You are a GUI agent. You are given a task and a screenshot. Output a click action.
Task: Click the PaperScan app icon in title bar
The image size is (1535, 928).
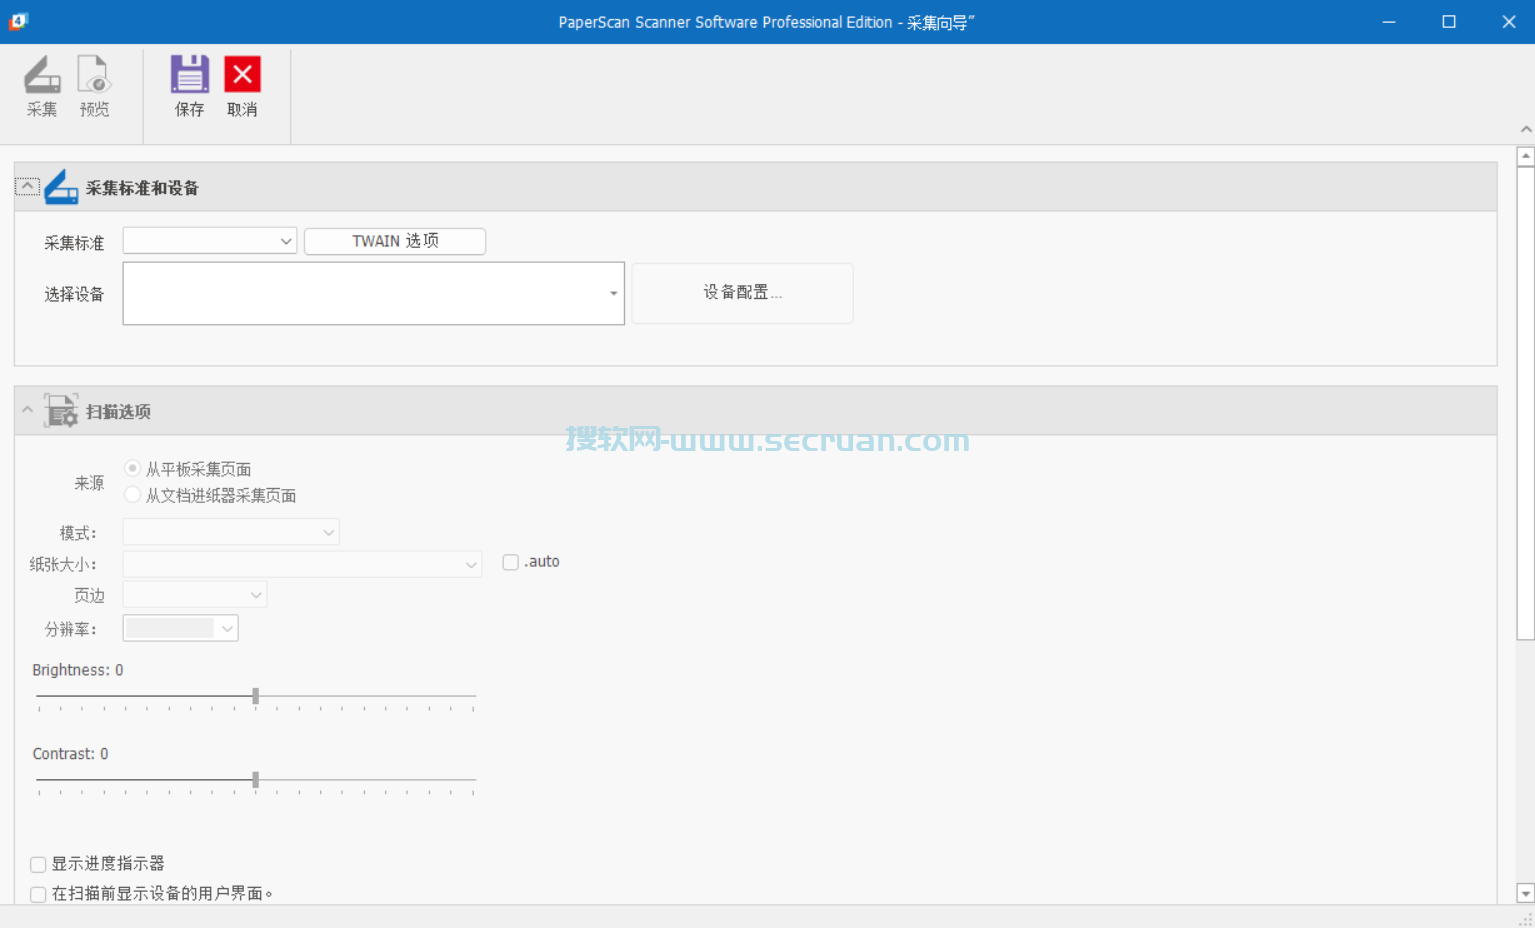click(18, 21)
